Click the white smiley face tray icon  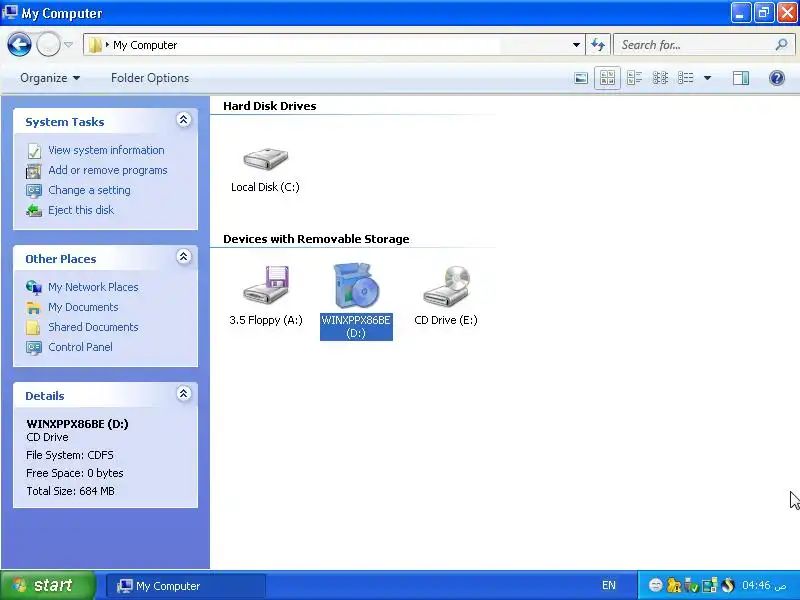tap(656, 585)
